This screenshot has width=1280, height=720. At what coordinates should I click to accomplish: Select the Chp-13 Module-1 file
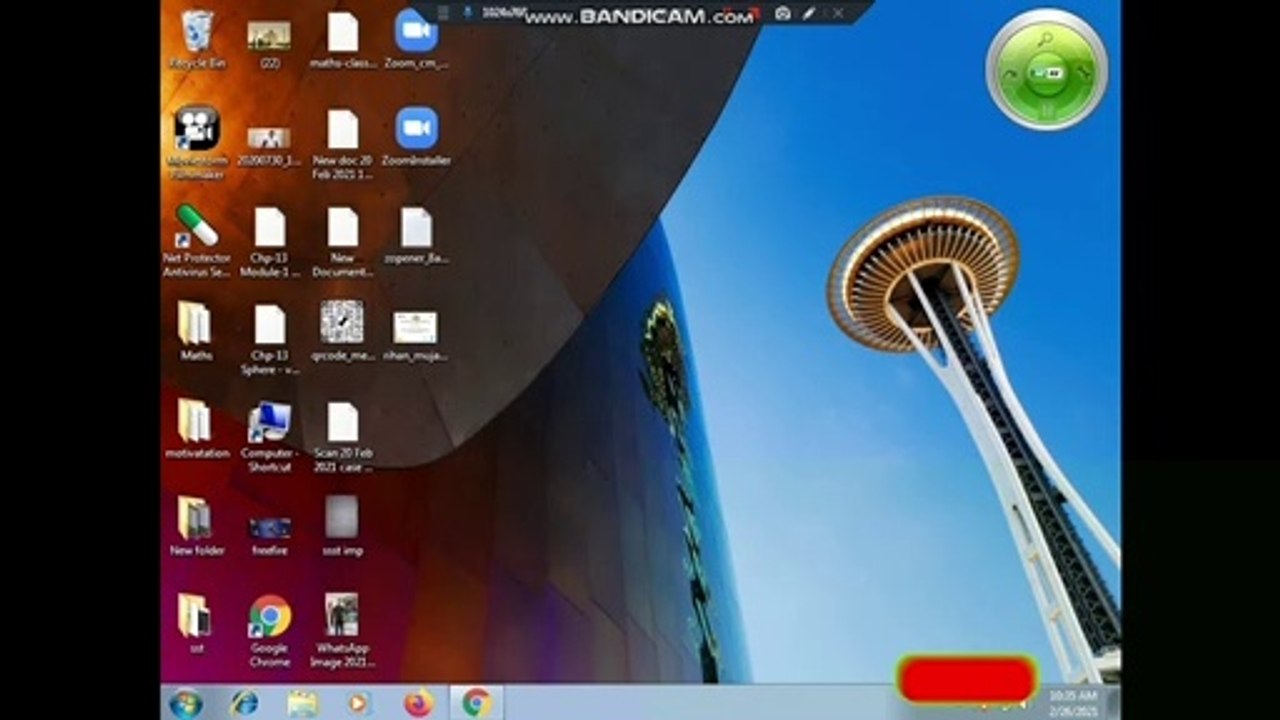[x=270, y=241]
